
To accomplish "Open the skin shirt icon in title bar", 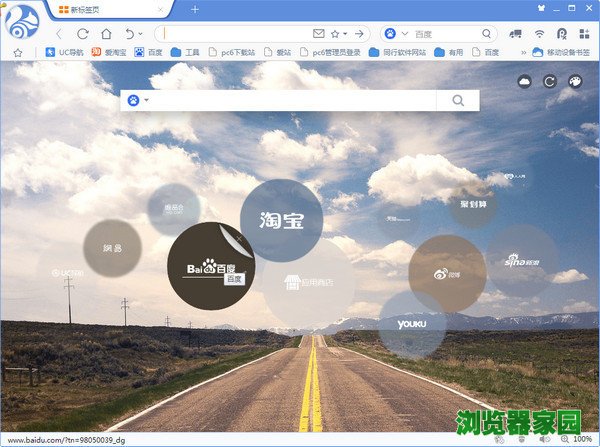I will tap(541, 8).
